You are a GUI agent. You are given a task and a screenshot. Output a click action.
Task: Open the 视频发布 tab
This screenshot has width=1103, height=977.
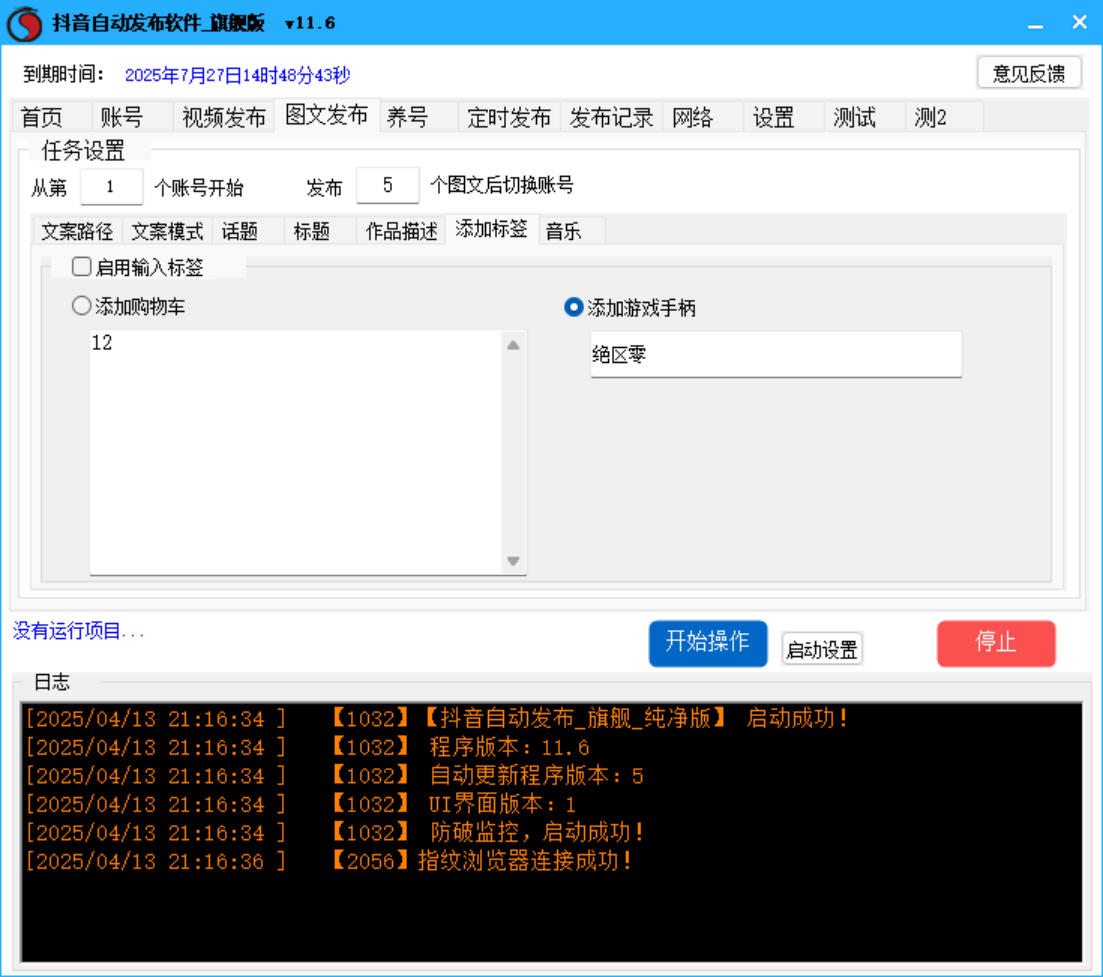pyautogui.click(x=224, y=117)
